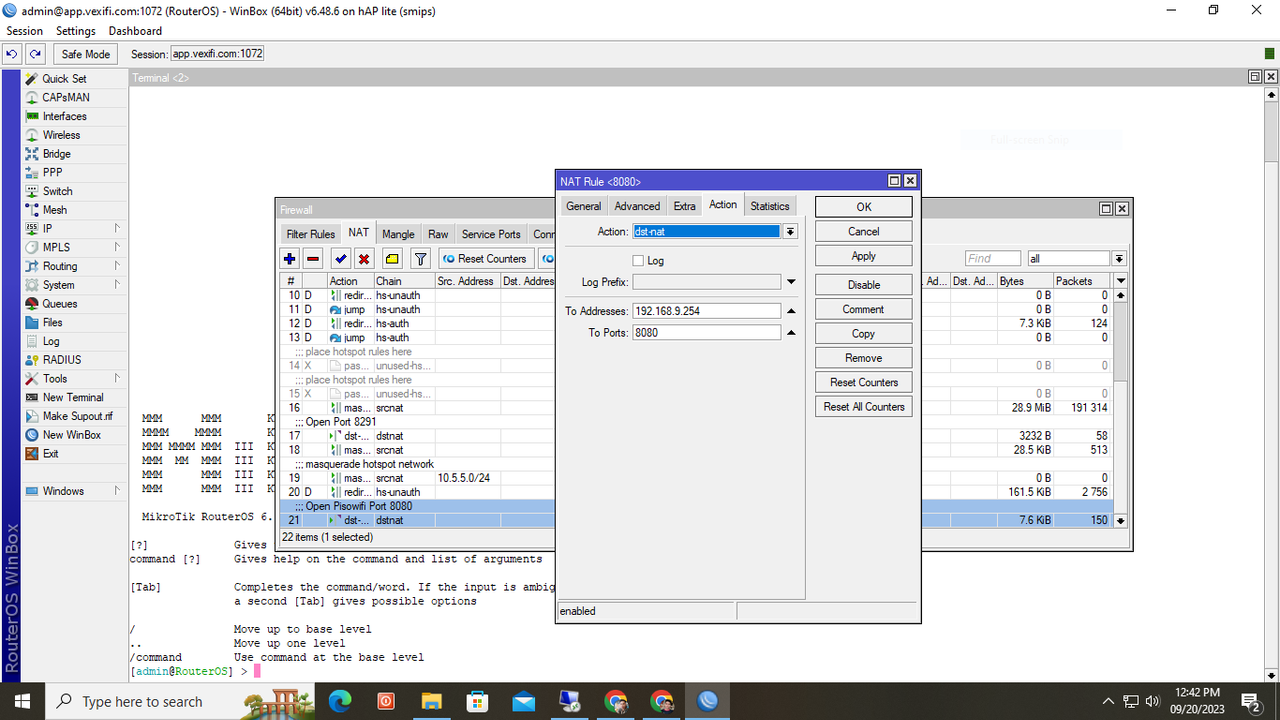Click Apply in NAT Rule dialog
1280x720 pixels.
pos(864,256)
